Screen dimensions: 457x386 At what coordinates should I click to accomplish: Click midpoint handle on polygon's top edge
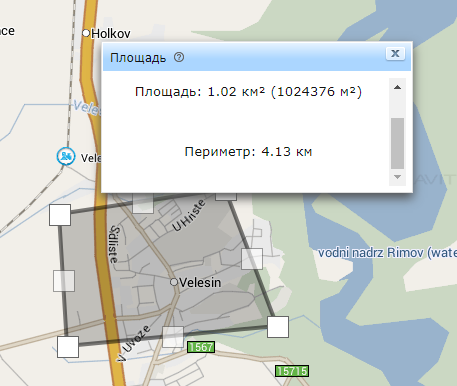pos(143,203)
